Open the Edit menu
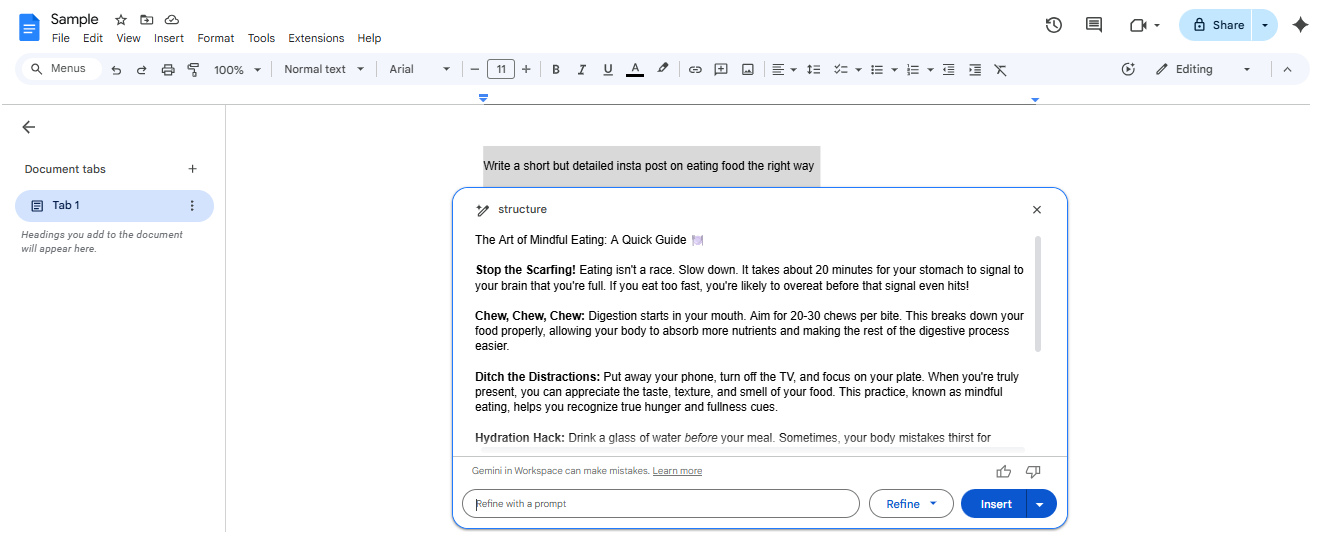The width and height of the screenshot is (1318, 534). pos(93,38)
